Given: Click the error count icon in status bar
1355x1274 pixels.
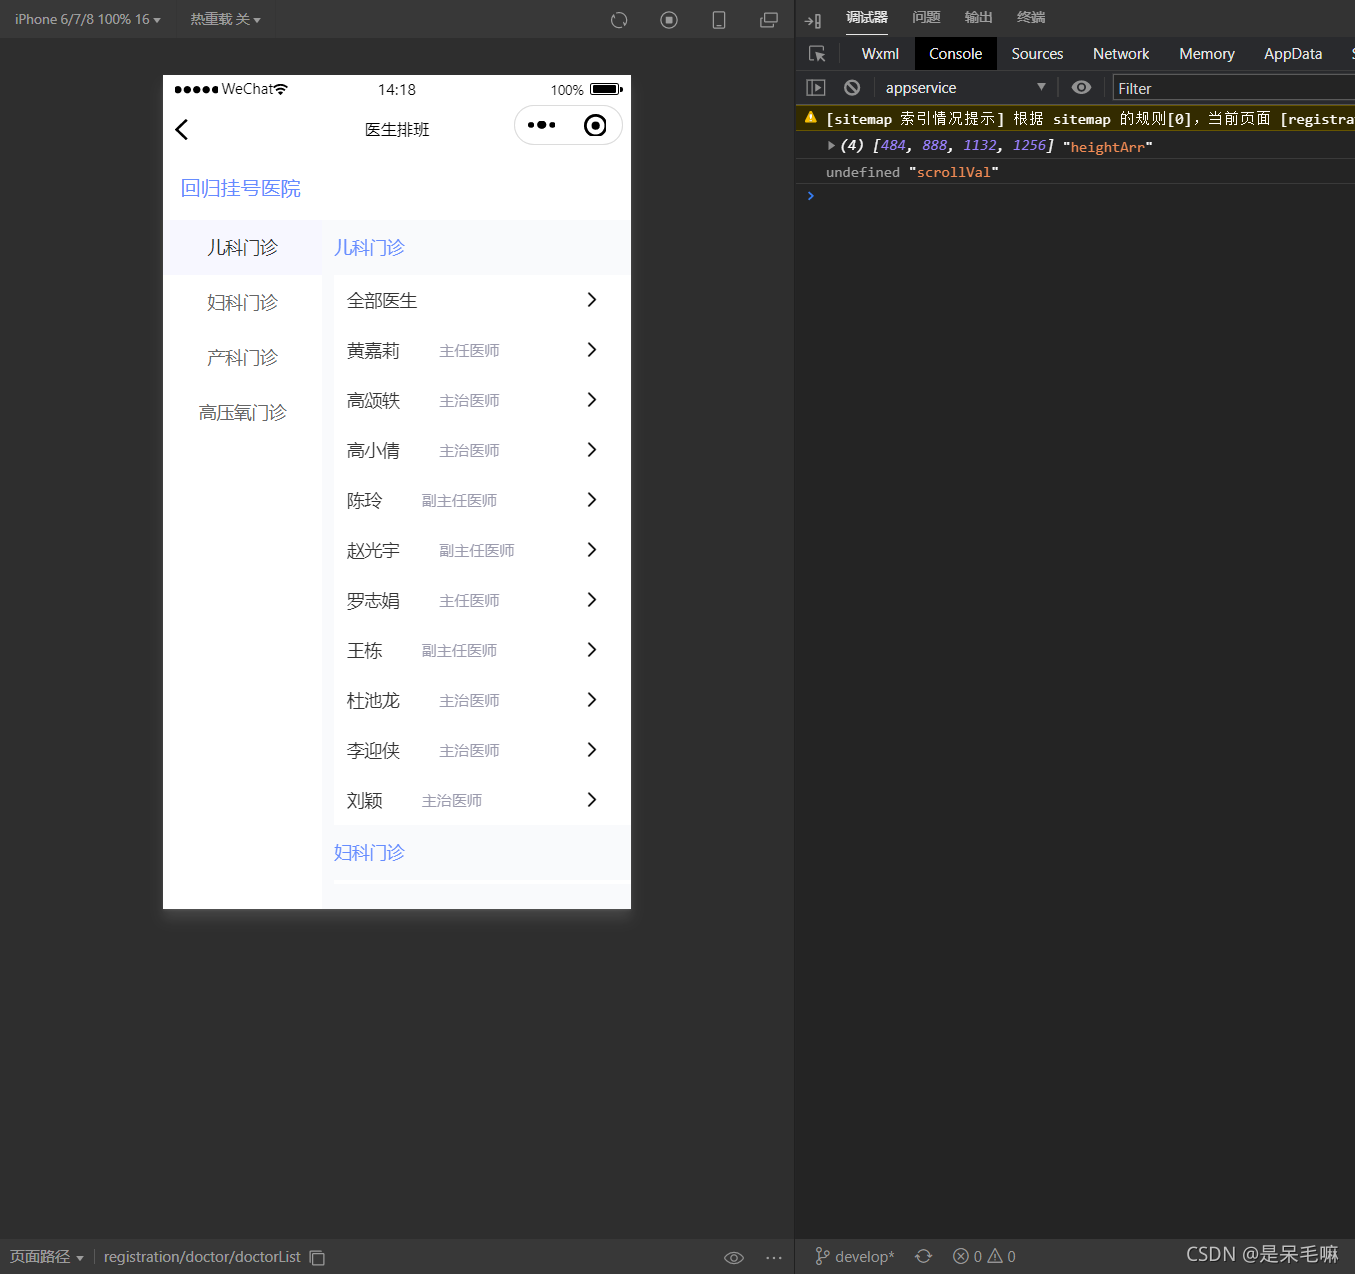Looking at the screenshot, I should (x=960, y=1256).
